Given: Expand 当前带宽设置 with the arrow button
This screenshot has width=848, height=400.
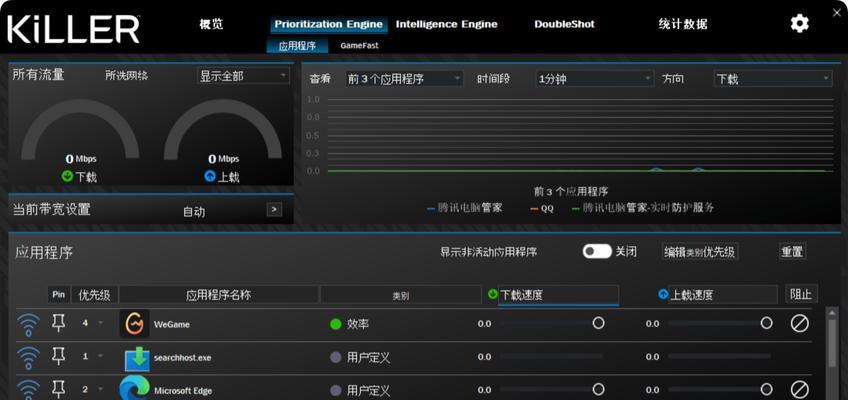Looking at the screenshot, I should pyautogui.click(x=274, y=209).
